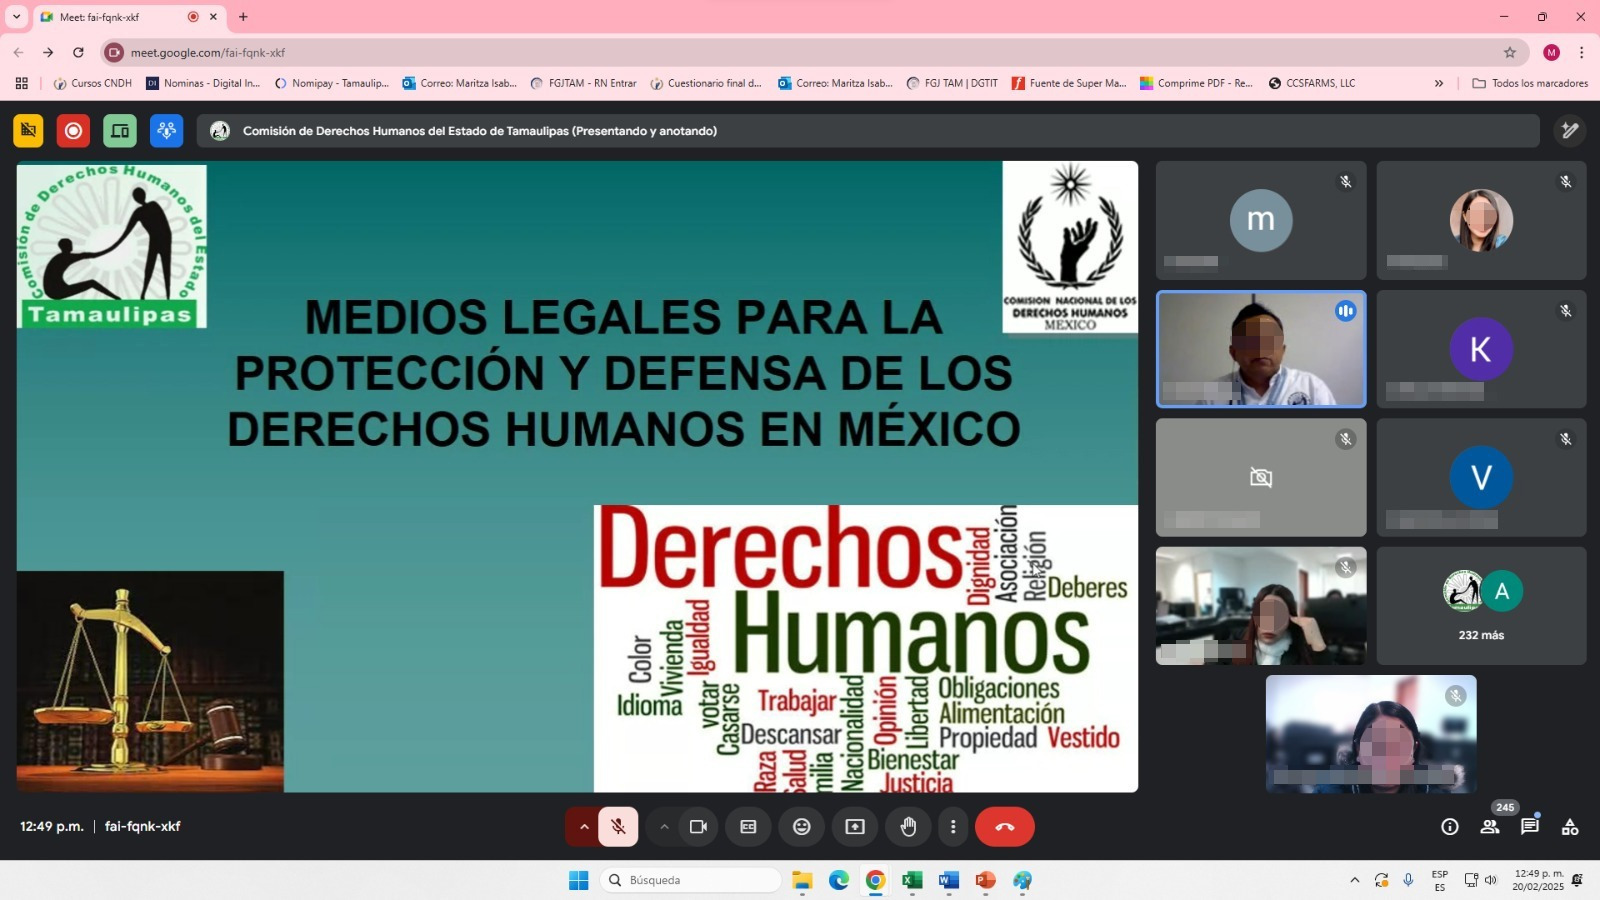Click the red record extension icon

(73, 131)
